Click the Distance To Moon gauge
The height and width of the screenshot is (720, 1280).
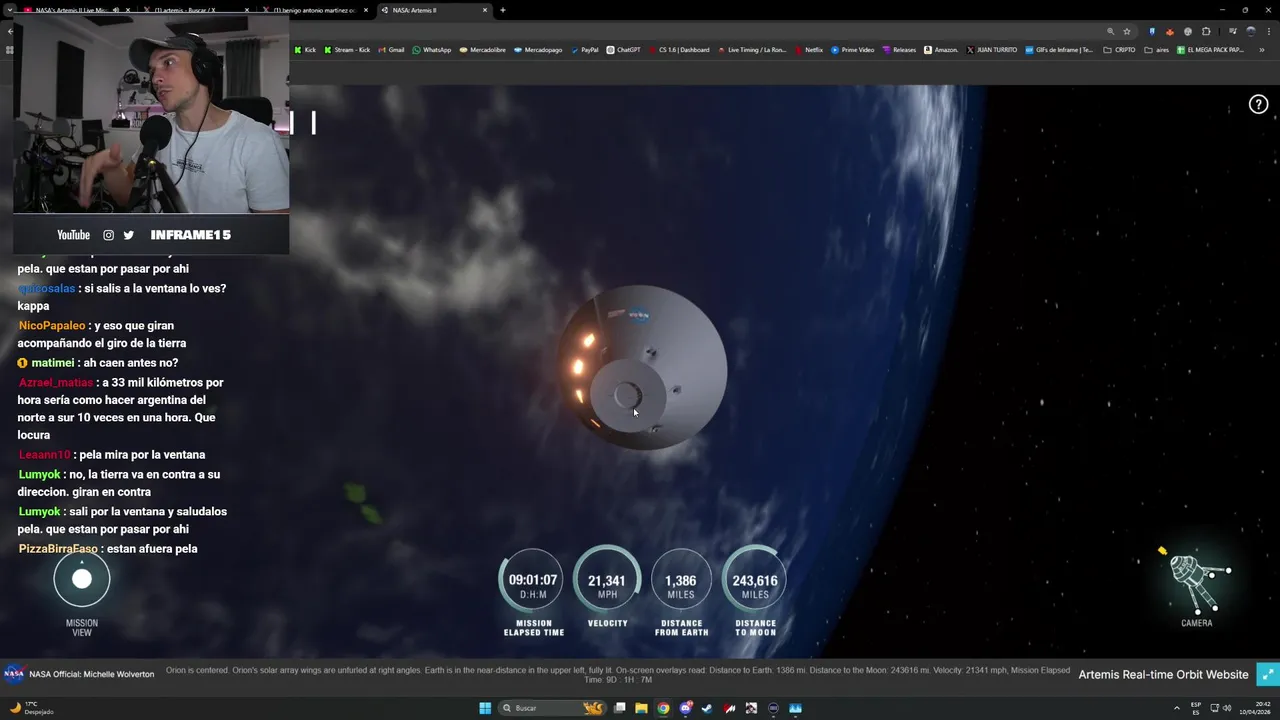click(x=755, y=579)
